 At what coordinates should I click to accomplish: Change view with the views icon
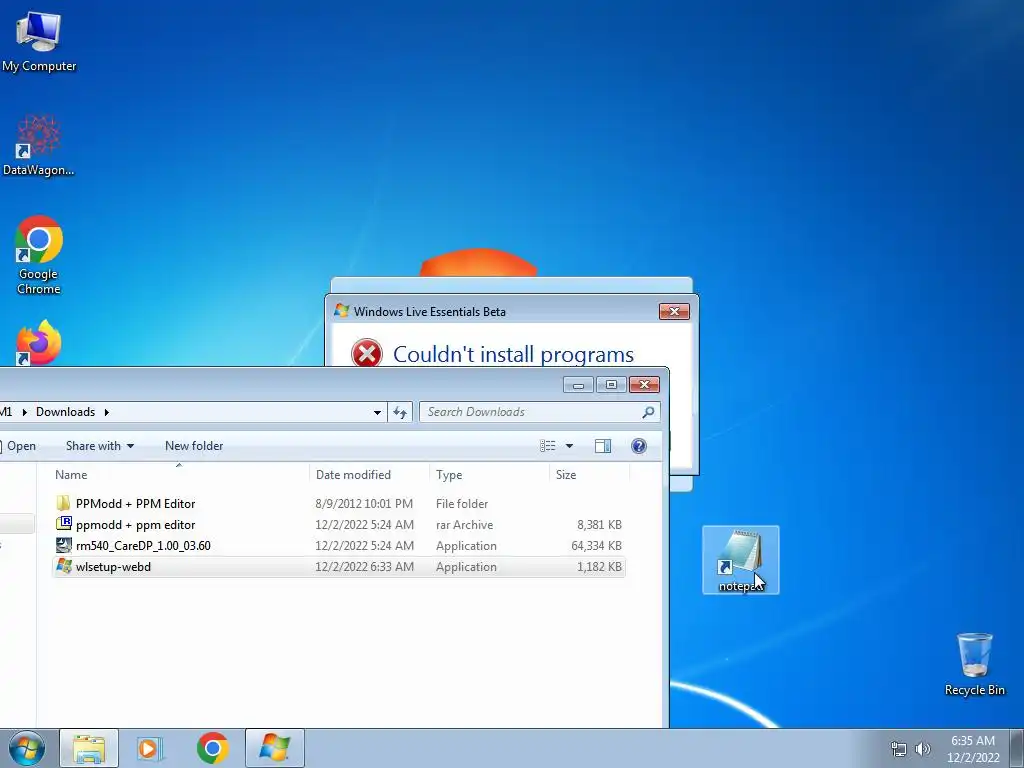[548, 446]
